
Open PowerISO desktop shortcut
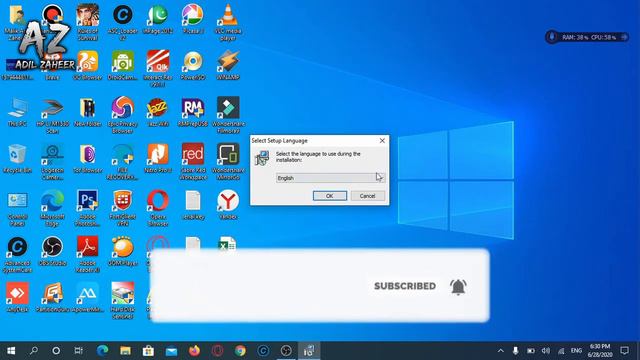point(193,65)
